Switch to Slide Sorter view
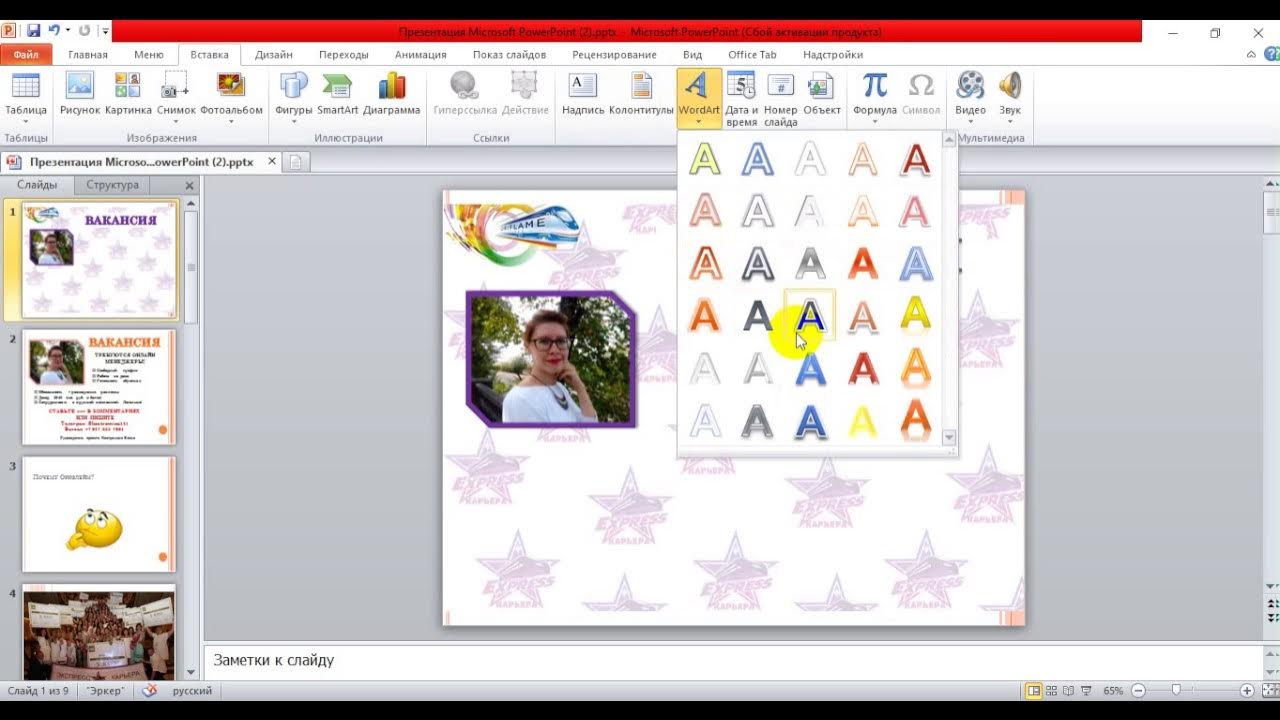This screenshot has width=1280, height=720. point(1052,691)
